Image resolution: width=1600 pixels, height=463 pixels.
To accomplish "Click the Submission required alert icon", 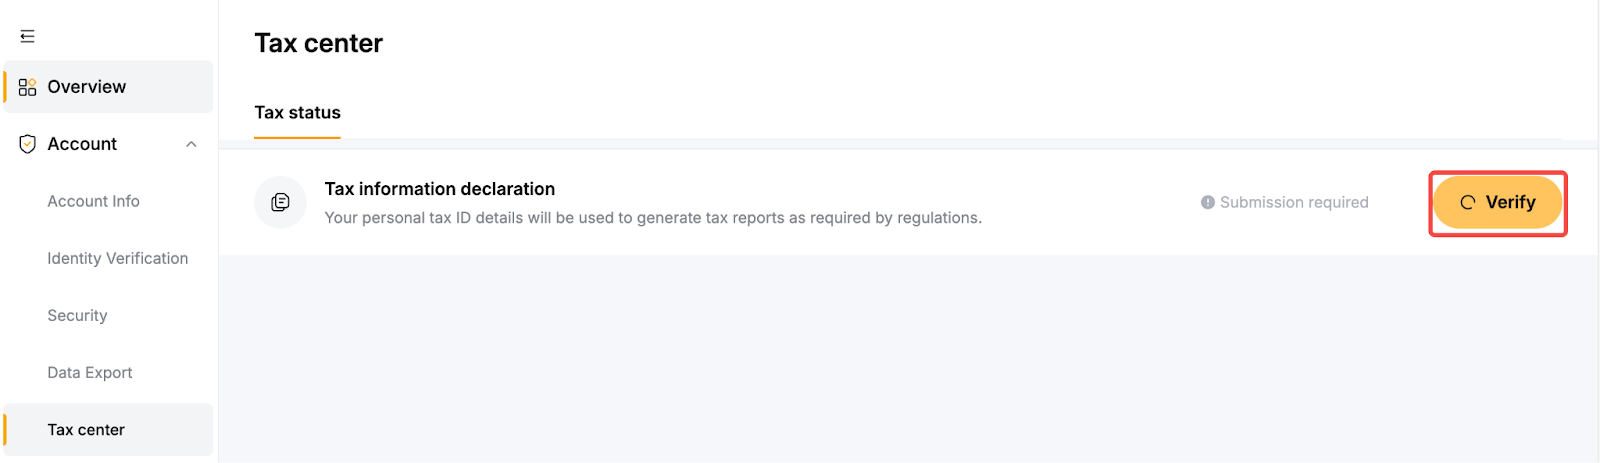I will (1208, 202).
